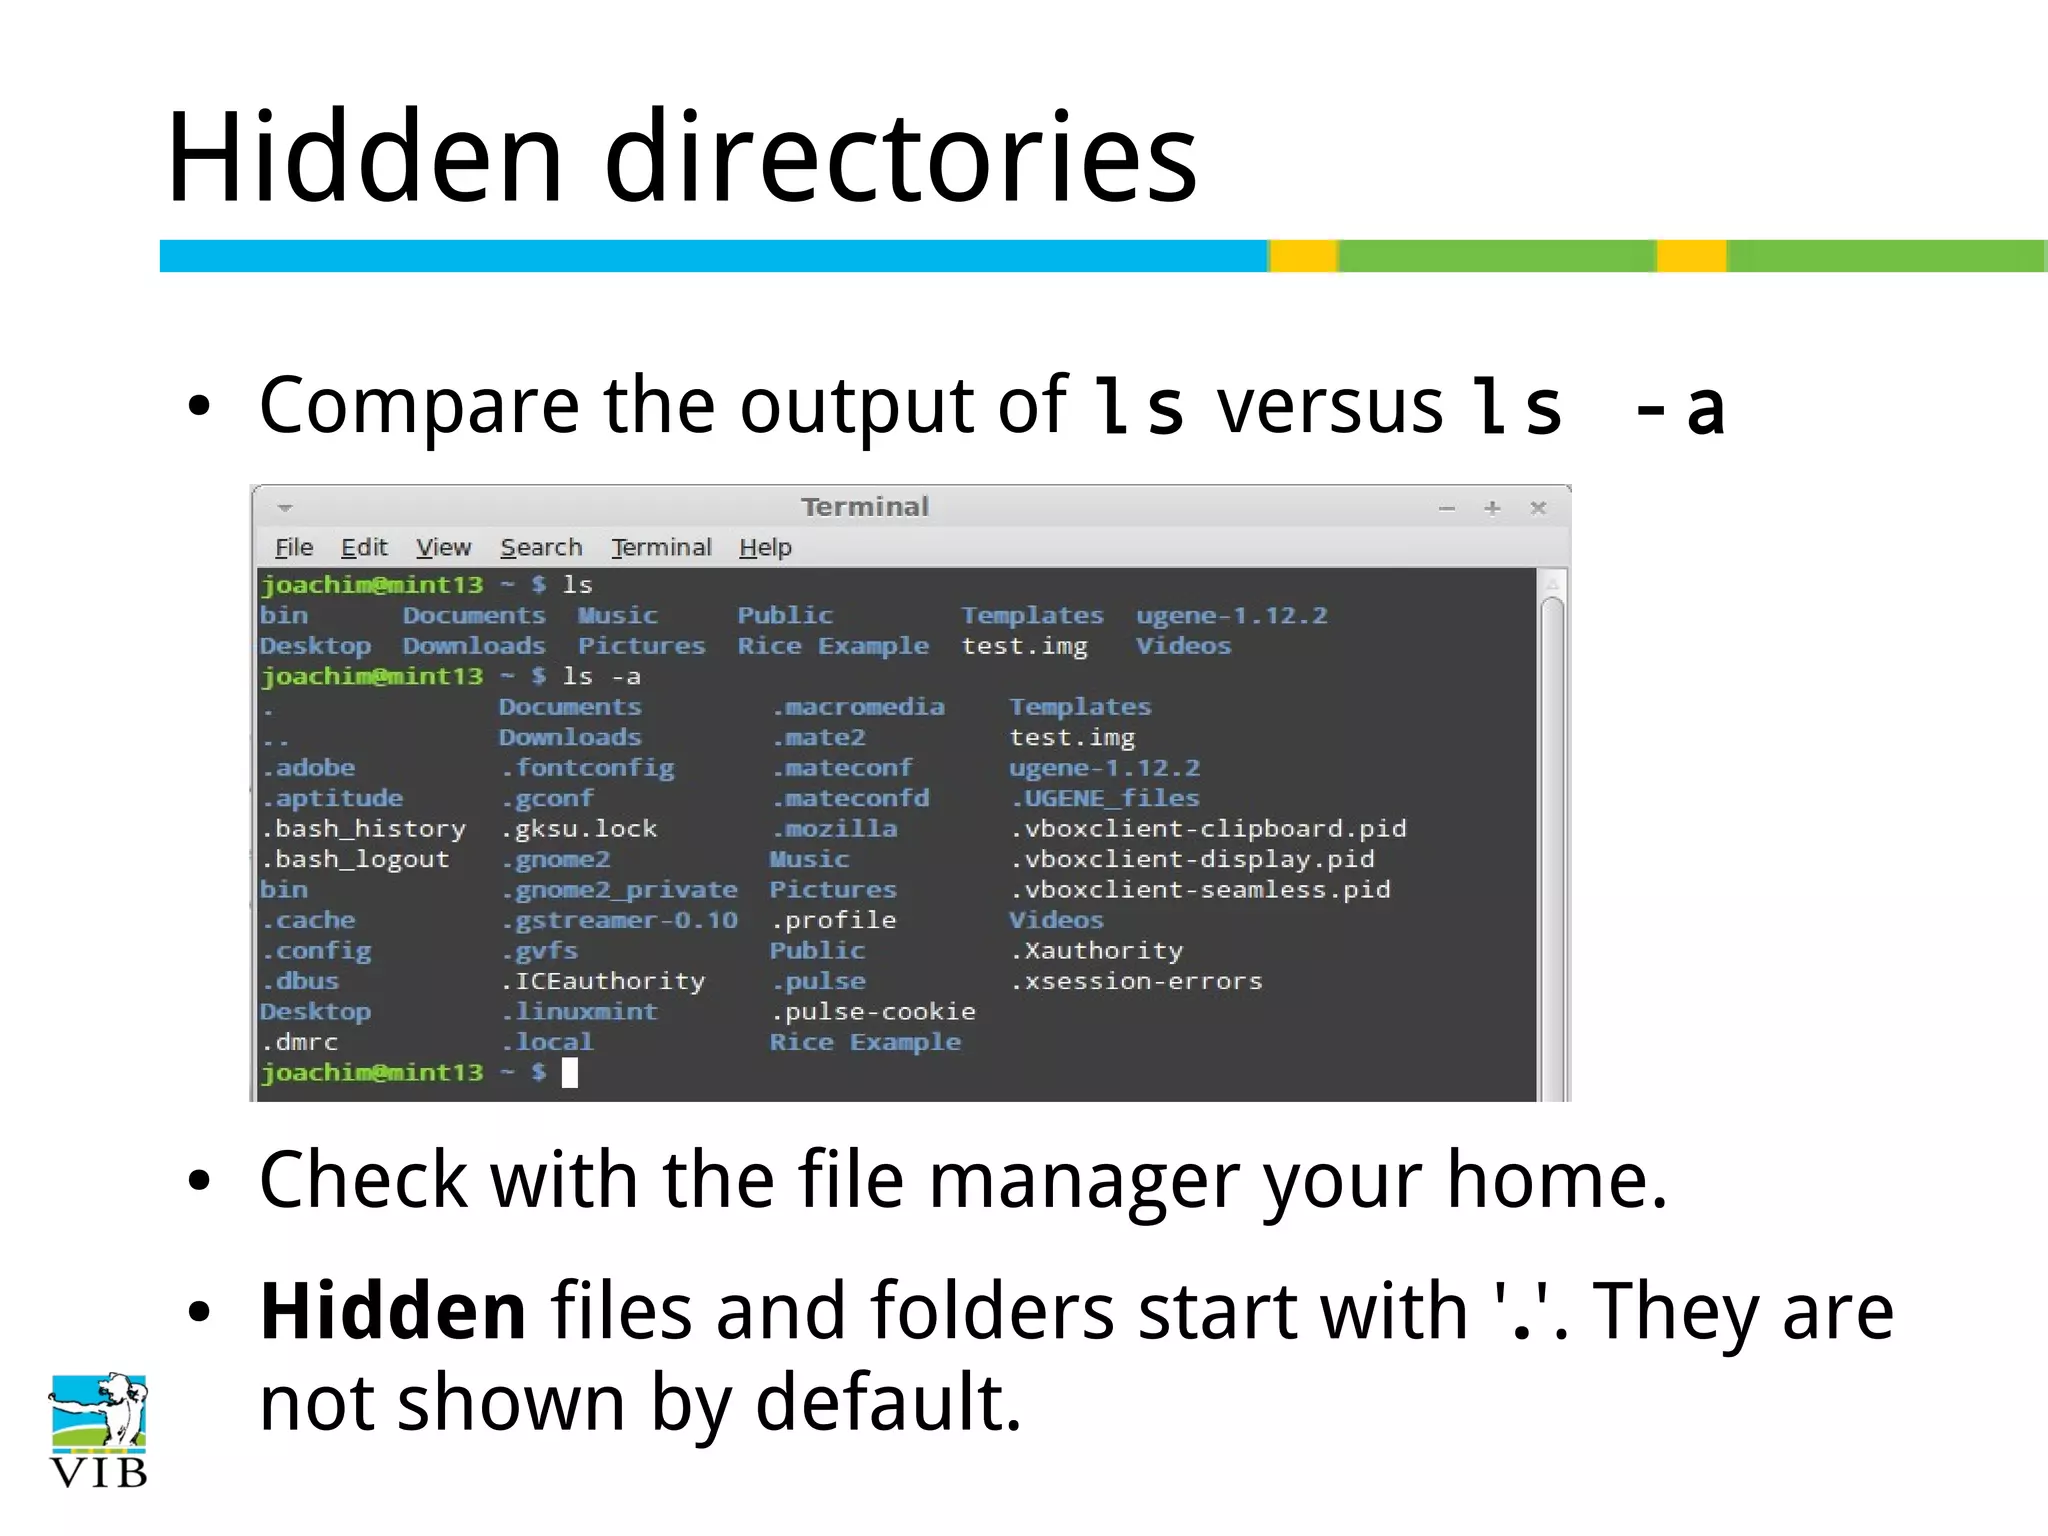Select '.bash_logout' in the listing
2048x1536 pixels.
click(x=356, y=859)
